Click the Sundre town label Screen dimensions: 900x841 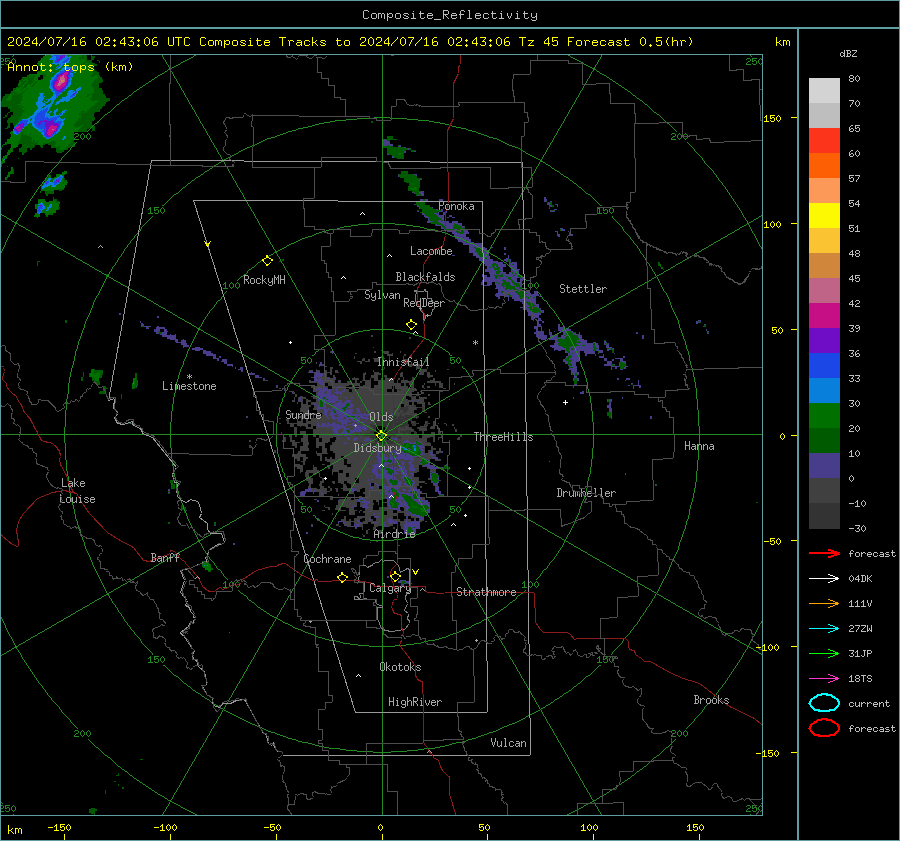pyautogui.click(x=303, y=414)
